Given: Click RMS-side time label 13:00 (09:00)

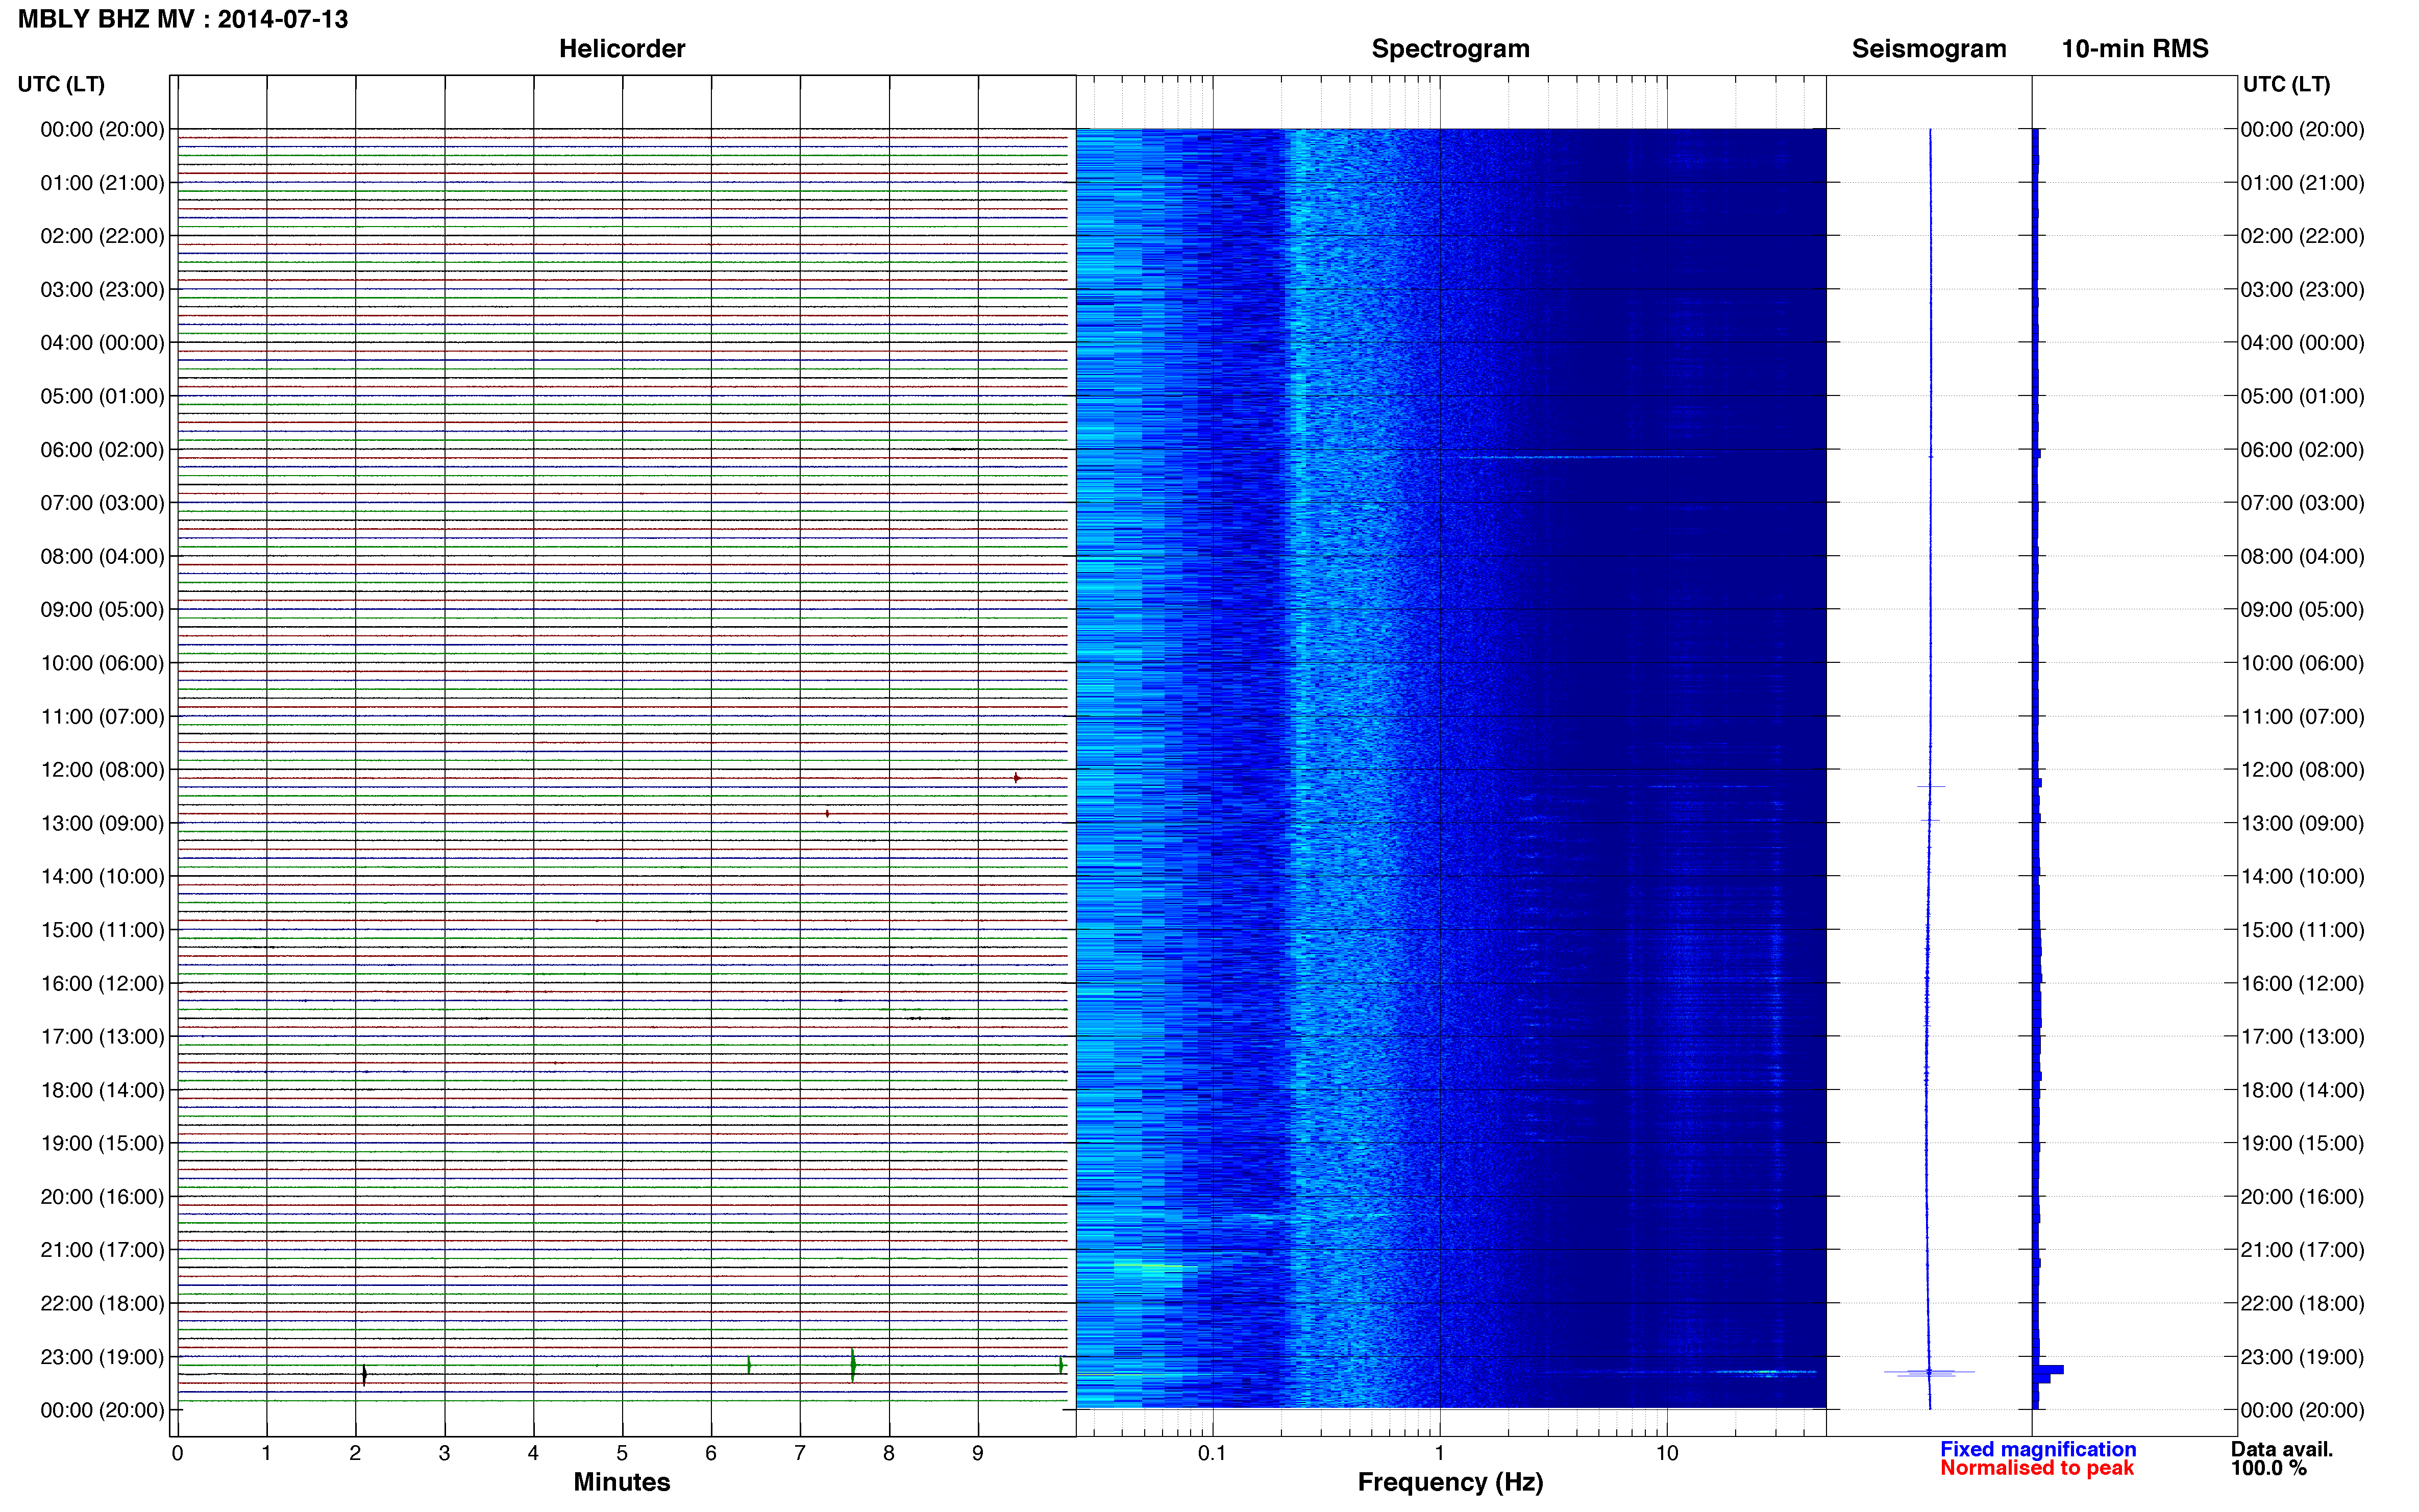Looking at the screenshot, I should pyautogui.click(x=2302, y=823).
